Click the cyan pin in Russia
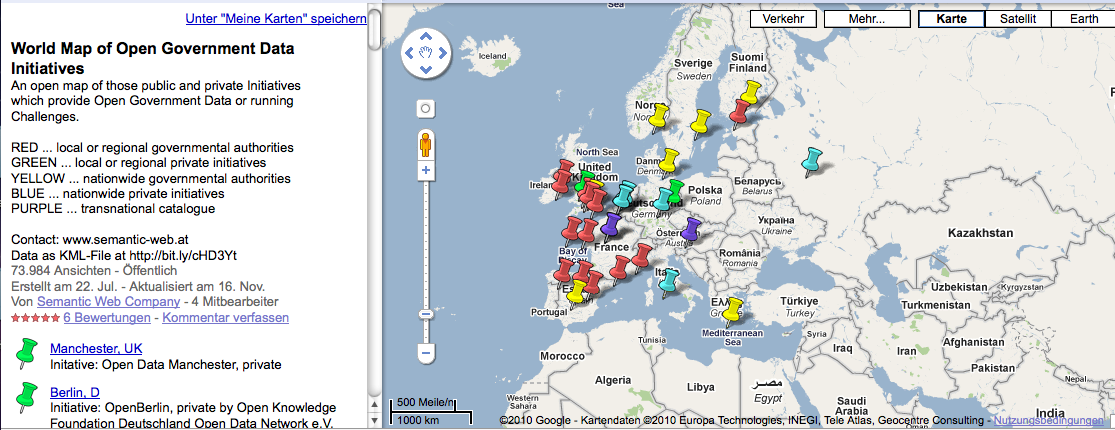 (x=811, y=160)
